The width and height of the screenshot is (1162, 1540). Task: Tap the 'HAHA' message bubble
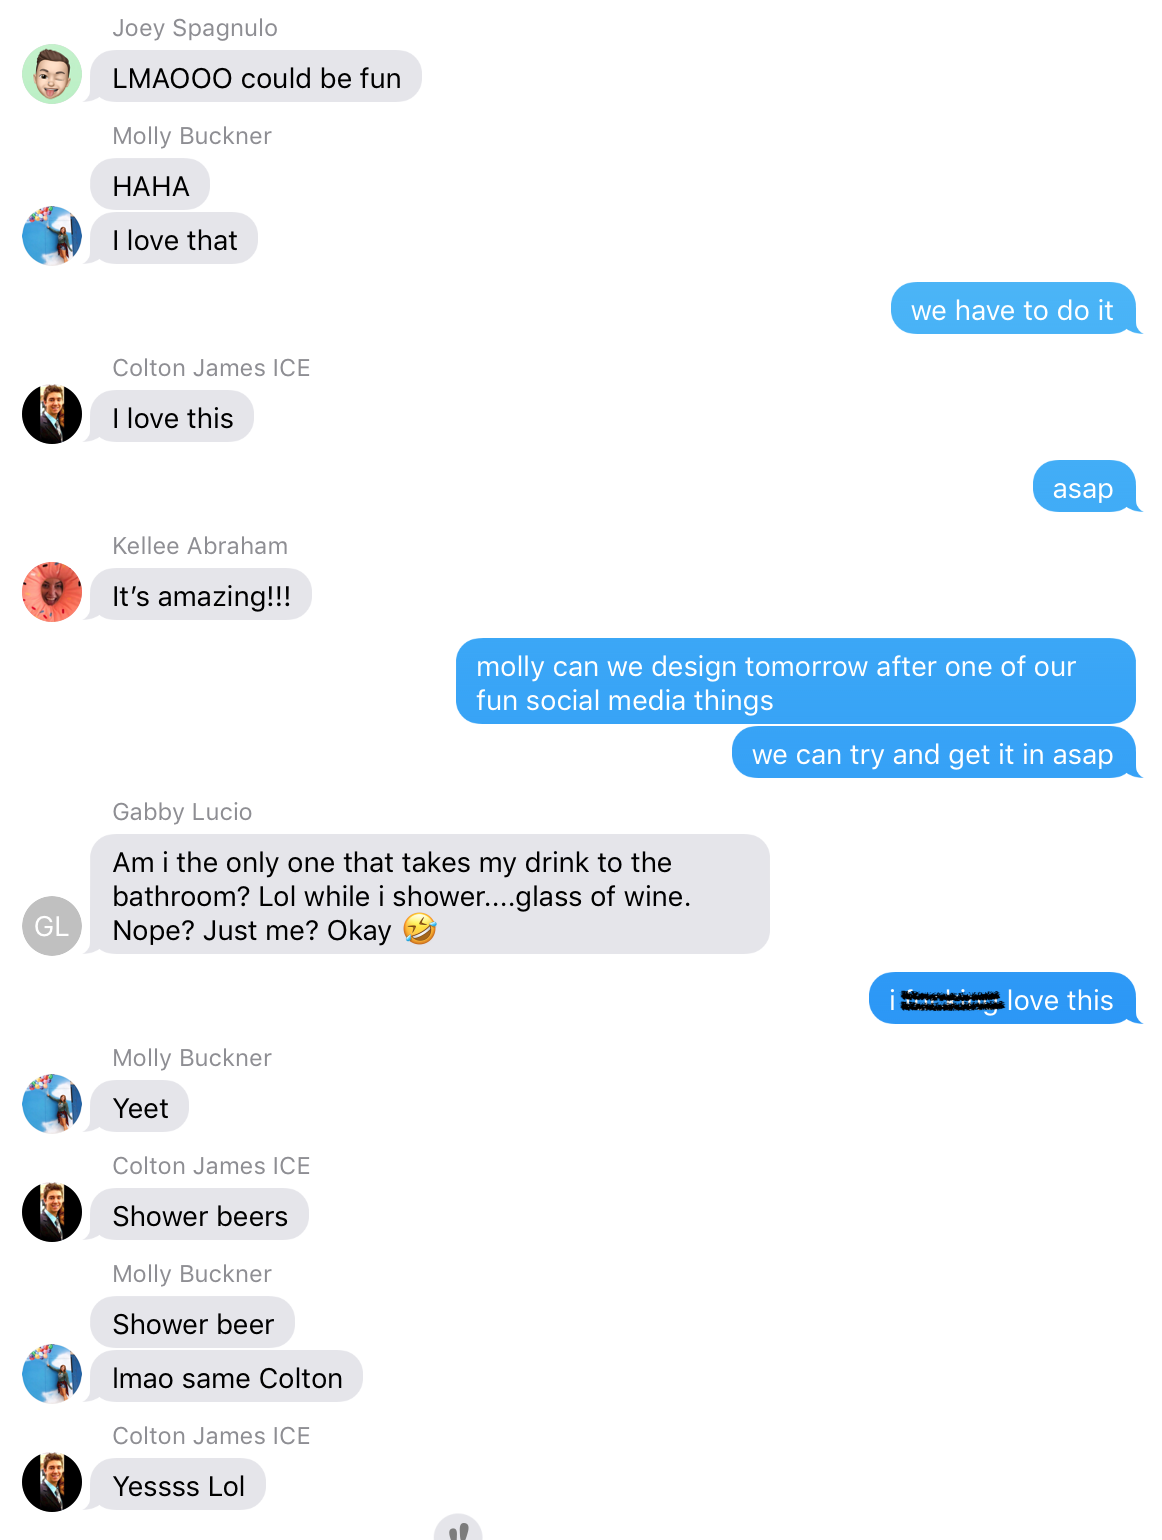(x=150, y=185)
